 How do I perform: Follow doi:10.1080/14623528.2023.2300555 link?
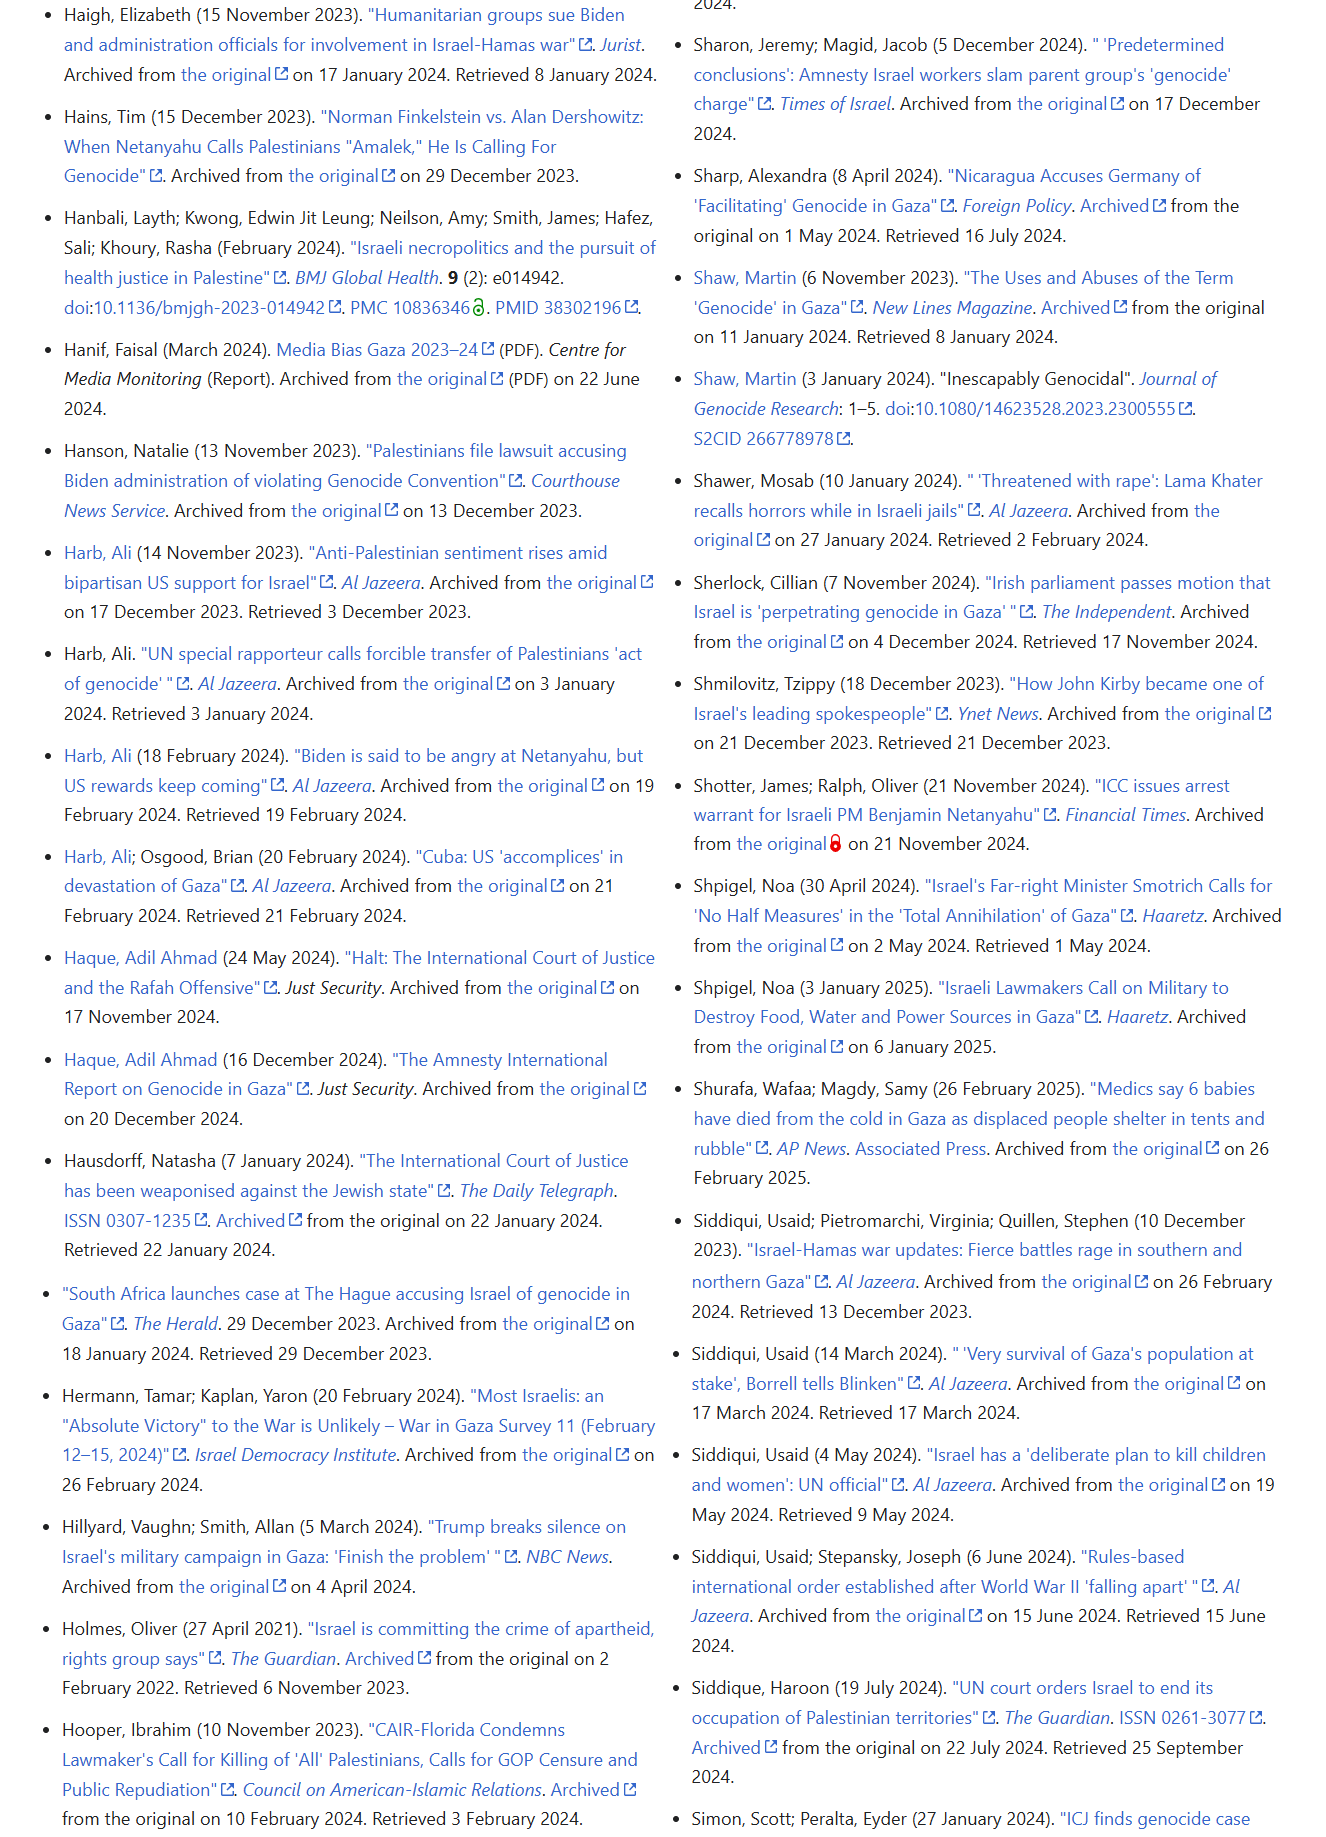[x=1038, y=409]
